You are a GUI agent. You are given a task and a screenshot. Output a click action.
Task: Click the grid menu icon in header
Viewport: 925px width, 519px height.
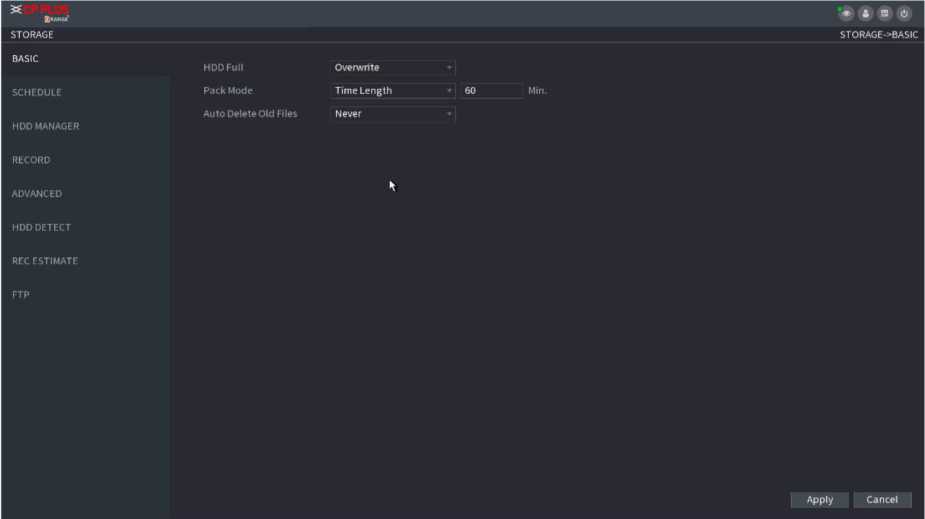(x=886, y=14)
